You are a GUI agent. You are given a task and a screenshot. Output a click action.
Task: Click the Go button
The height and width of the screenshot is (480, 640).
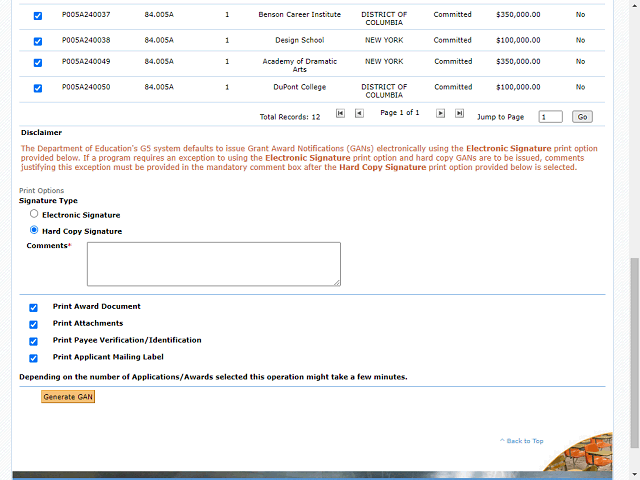click(582, 117)
